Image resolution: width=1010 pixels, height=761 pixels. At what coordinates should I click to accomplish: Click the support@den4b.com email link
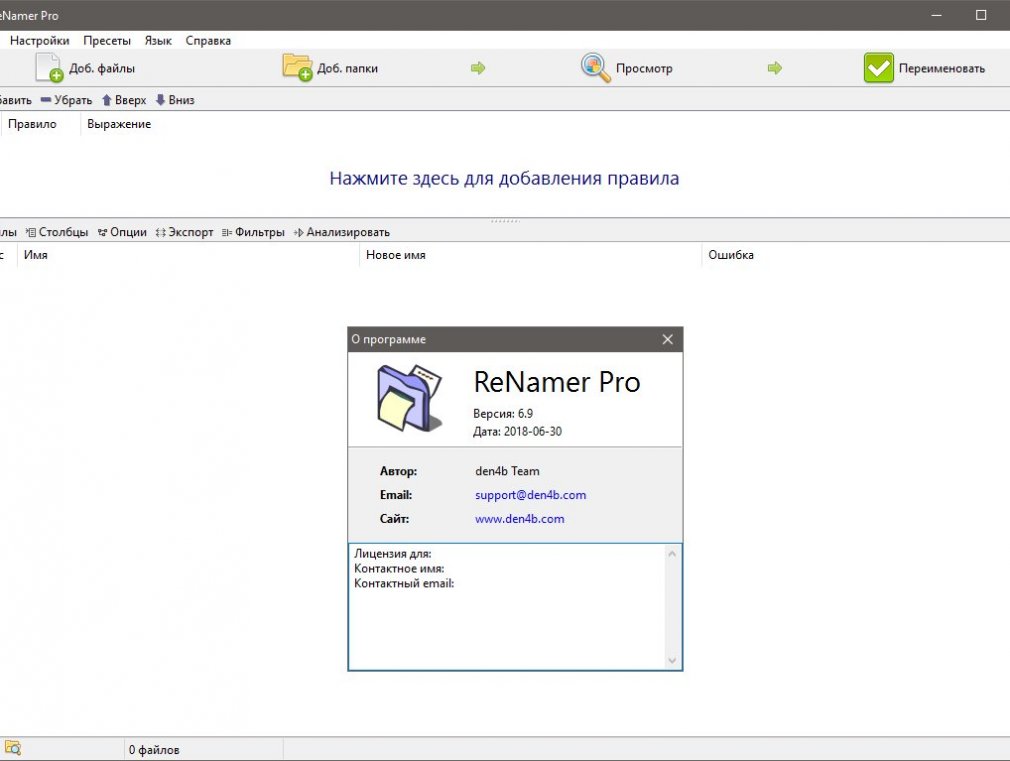531,495
